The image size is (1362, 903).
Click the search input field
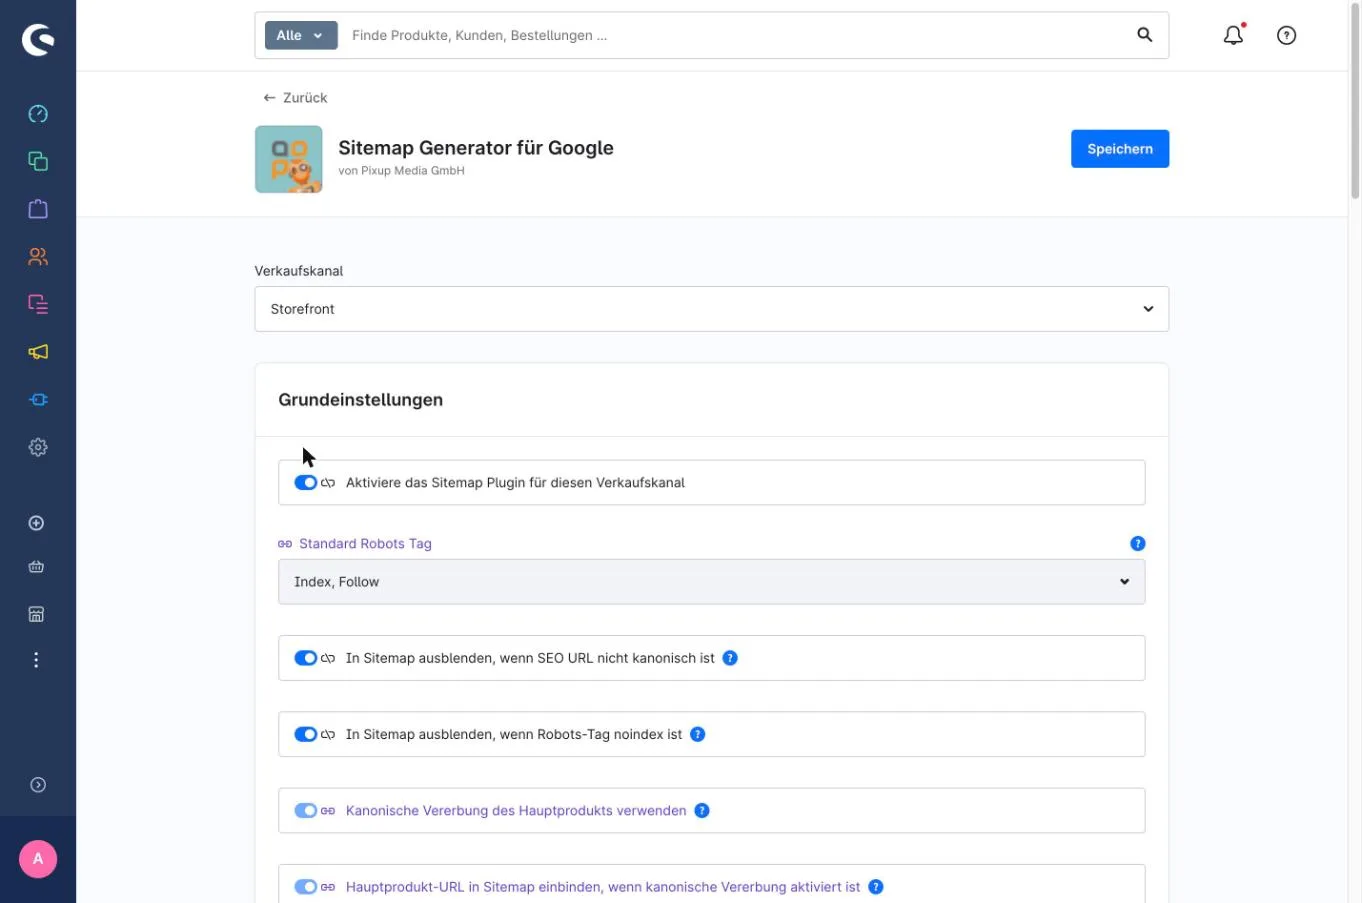coord(735,35)
